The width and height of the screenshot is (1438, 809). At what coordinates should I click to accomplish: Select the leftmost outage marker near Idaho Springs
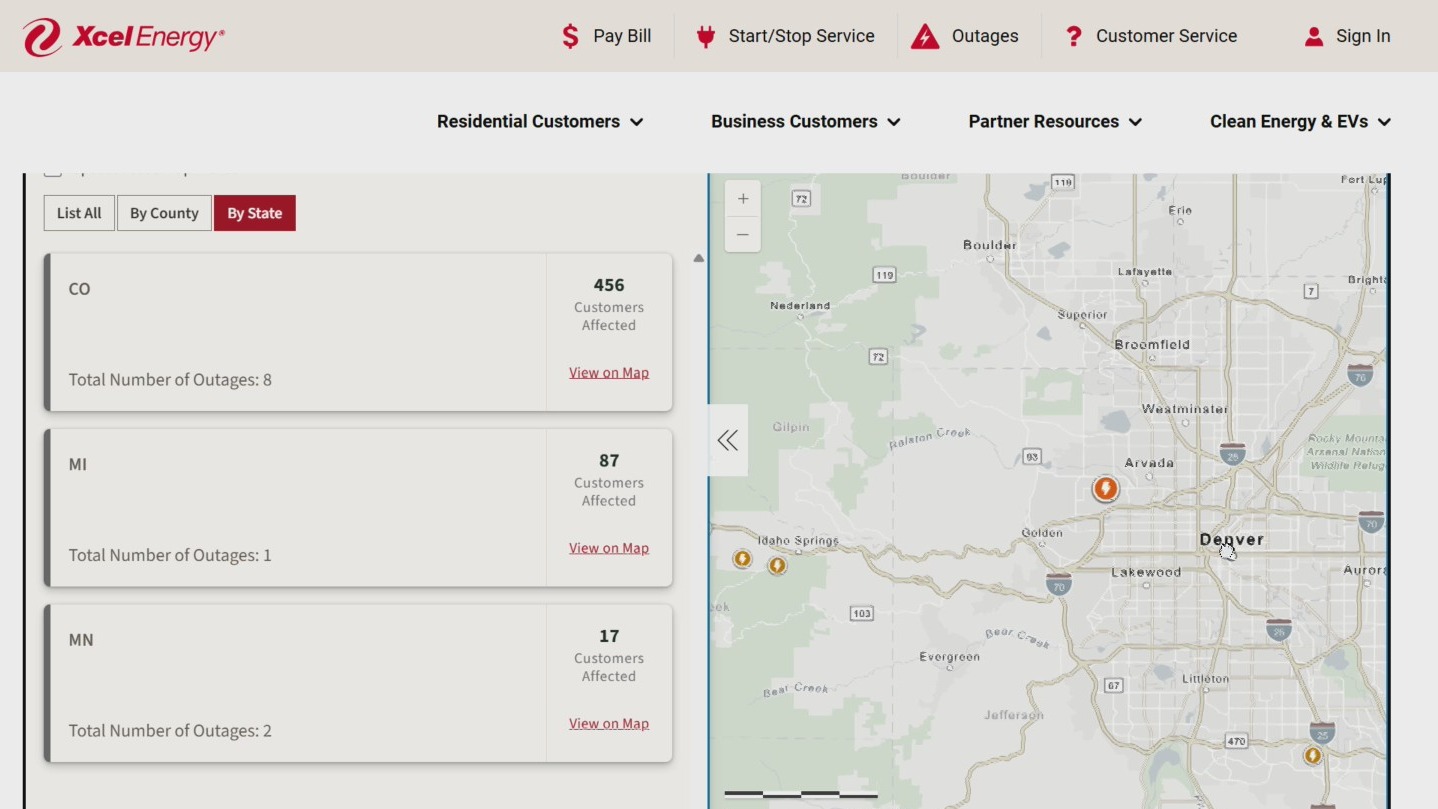coord(742,559)
